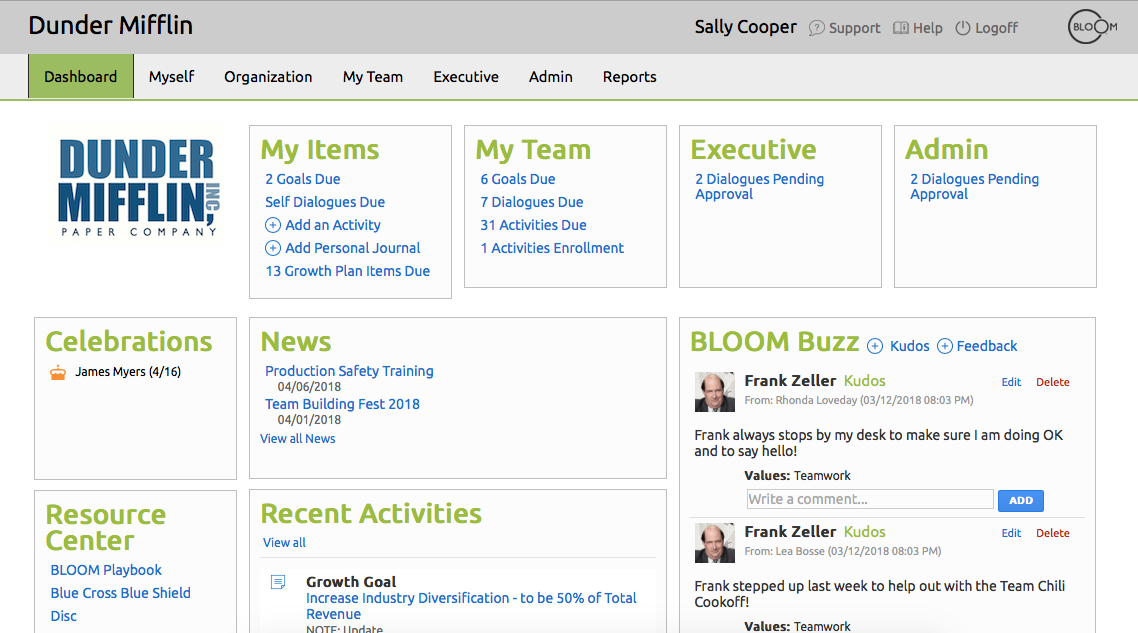Click the plus icon next to Add Personal Journal
This screenshot has width=1138, height=633.
click(x=272, y=248)
